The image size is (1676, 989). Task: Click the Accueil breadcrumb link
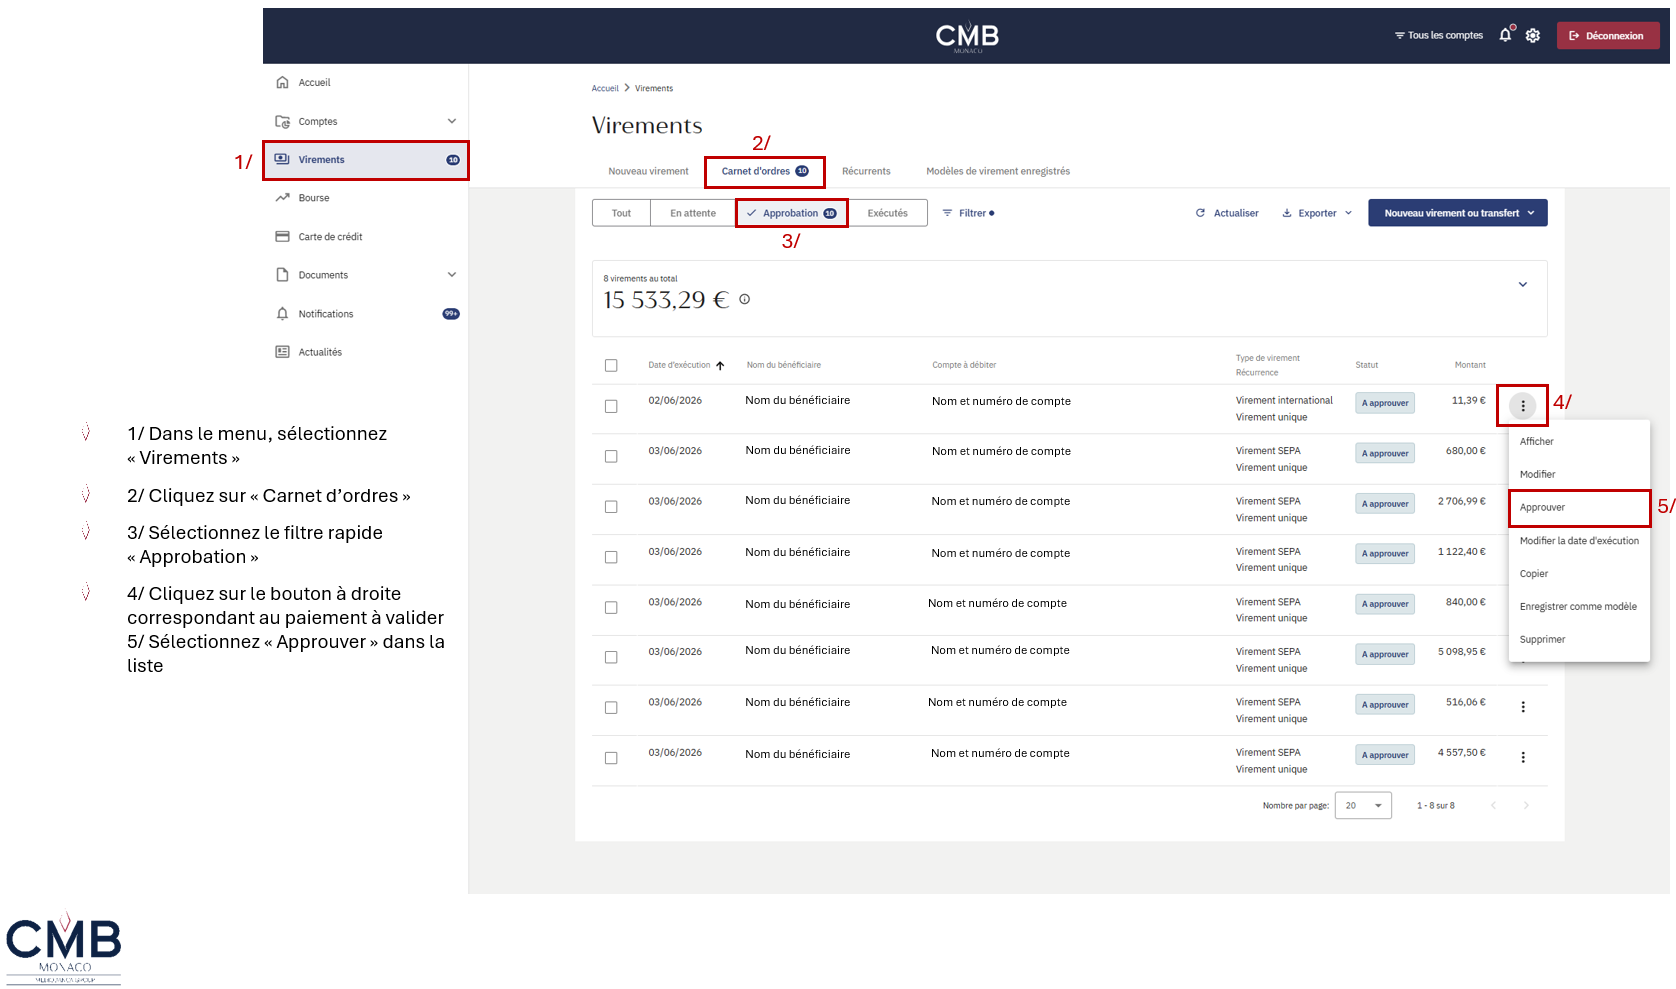coord(605,88)
